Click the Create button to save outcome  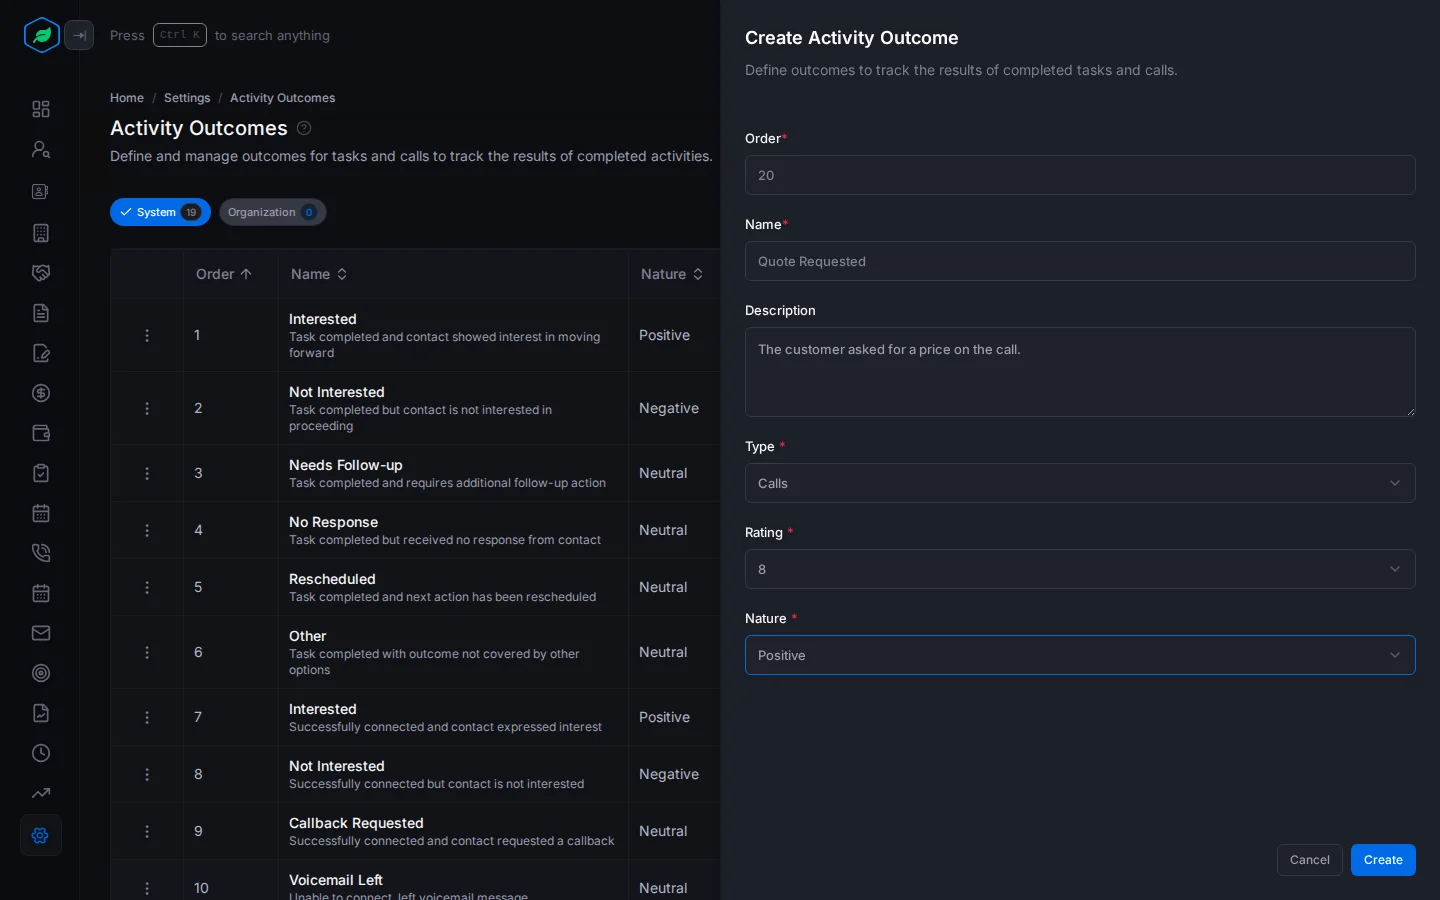coord(1383,860)
